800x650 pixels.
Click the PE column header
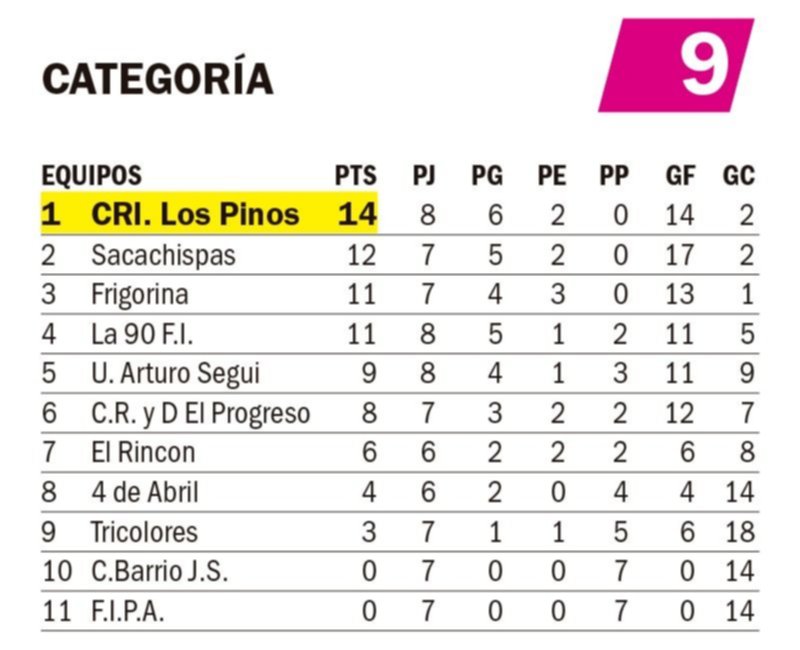click(552, 176)
